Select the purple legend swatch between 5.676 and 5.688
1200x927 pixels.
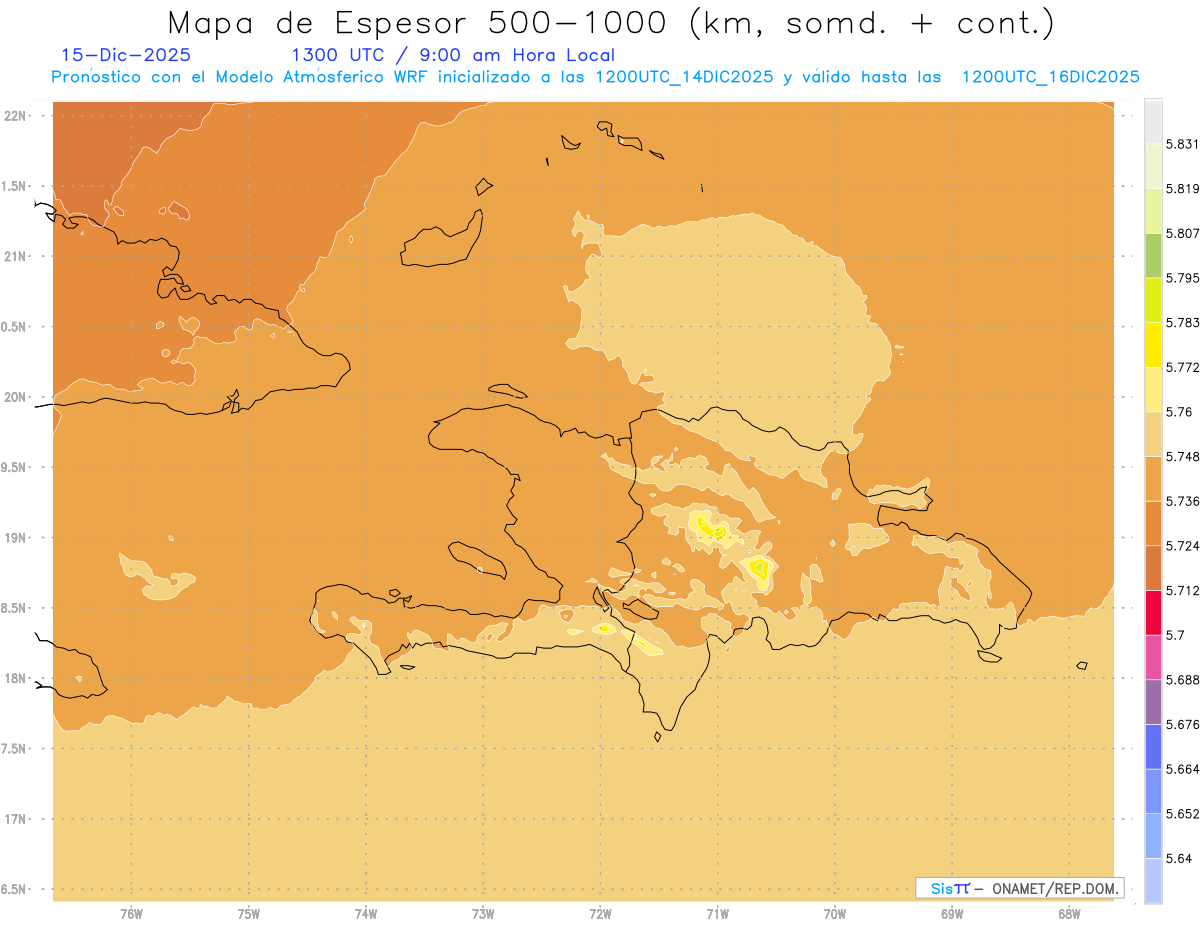click(x=1153, y=702)
